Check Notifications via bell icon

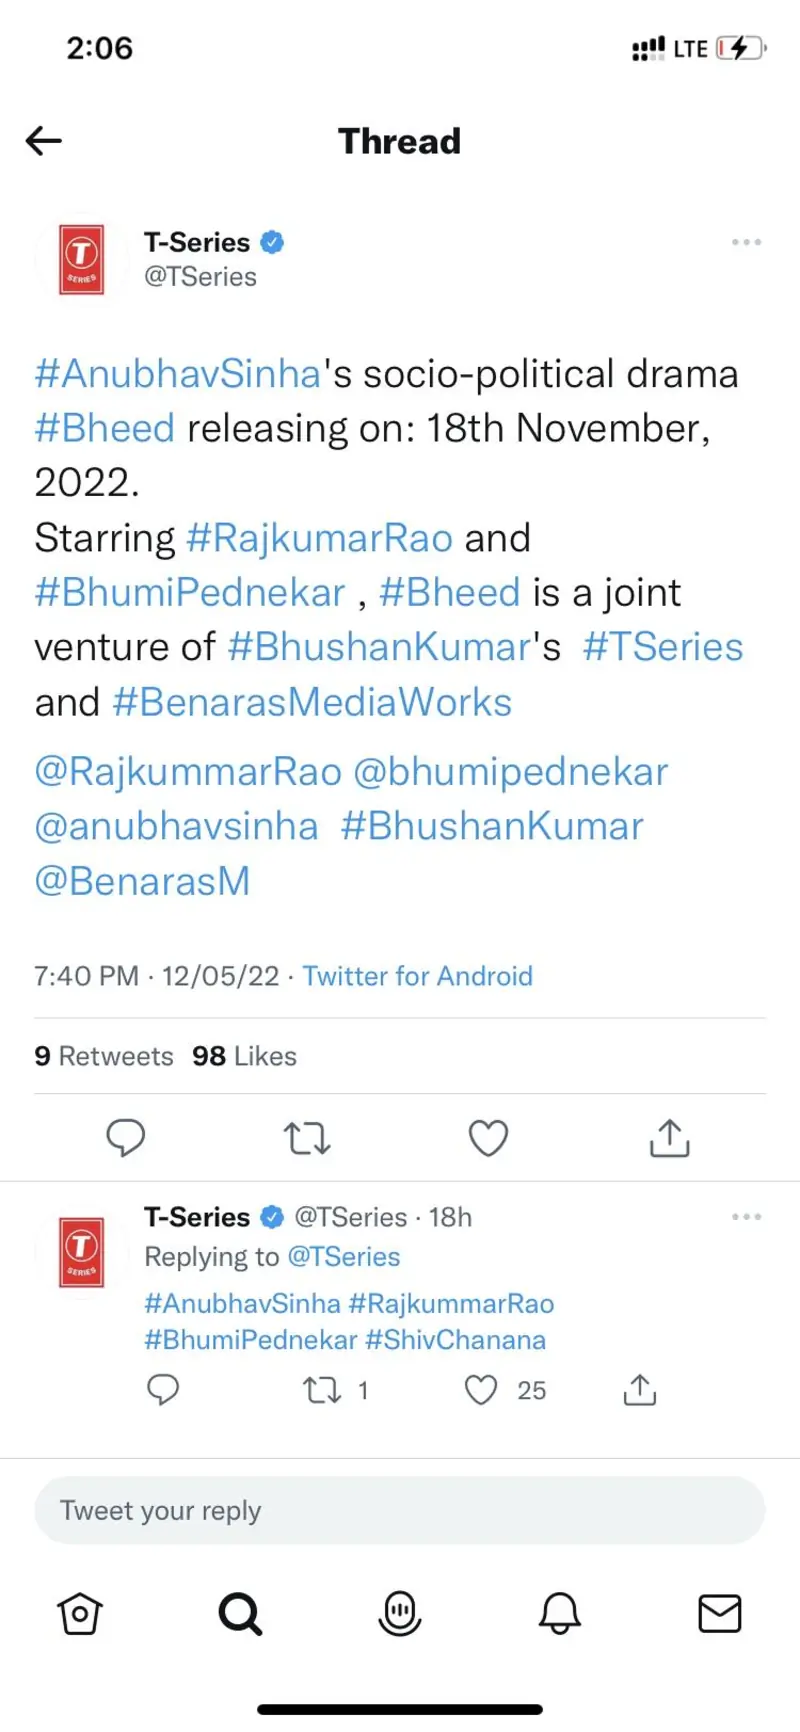coord(559,1613)
